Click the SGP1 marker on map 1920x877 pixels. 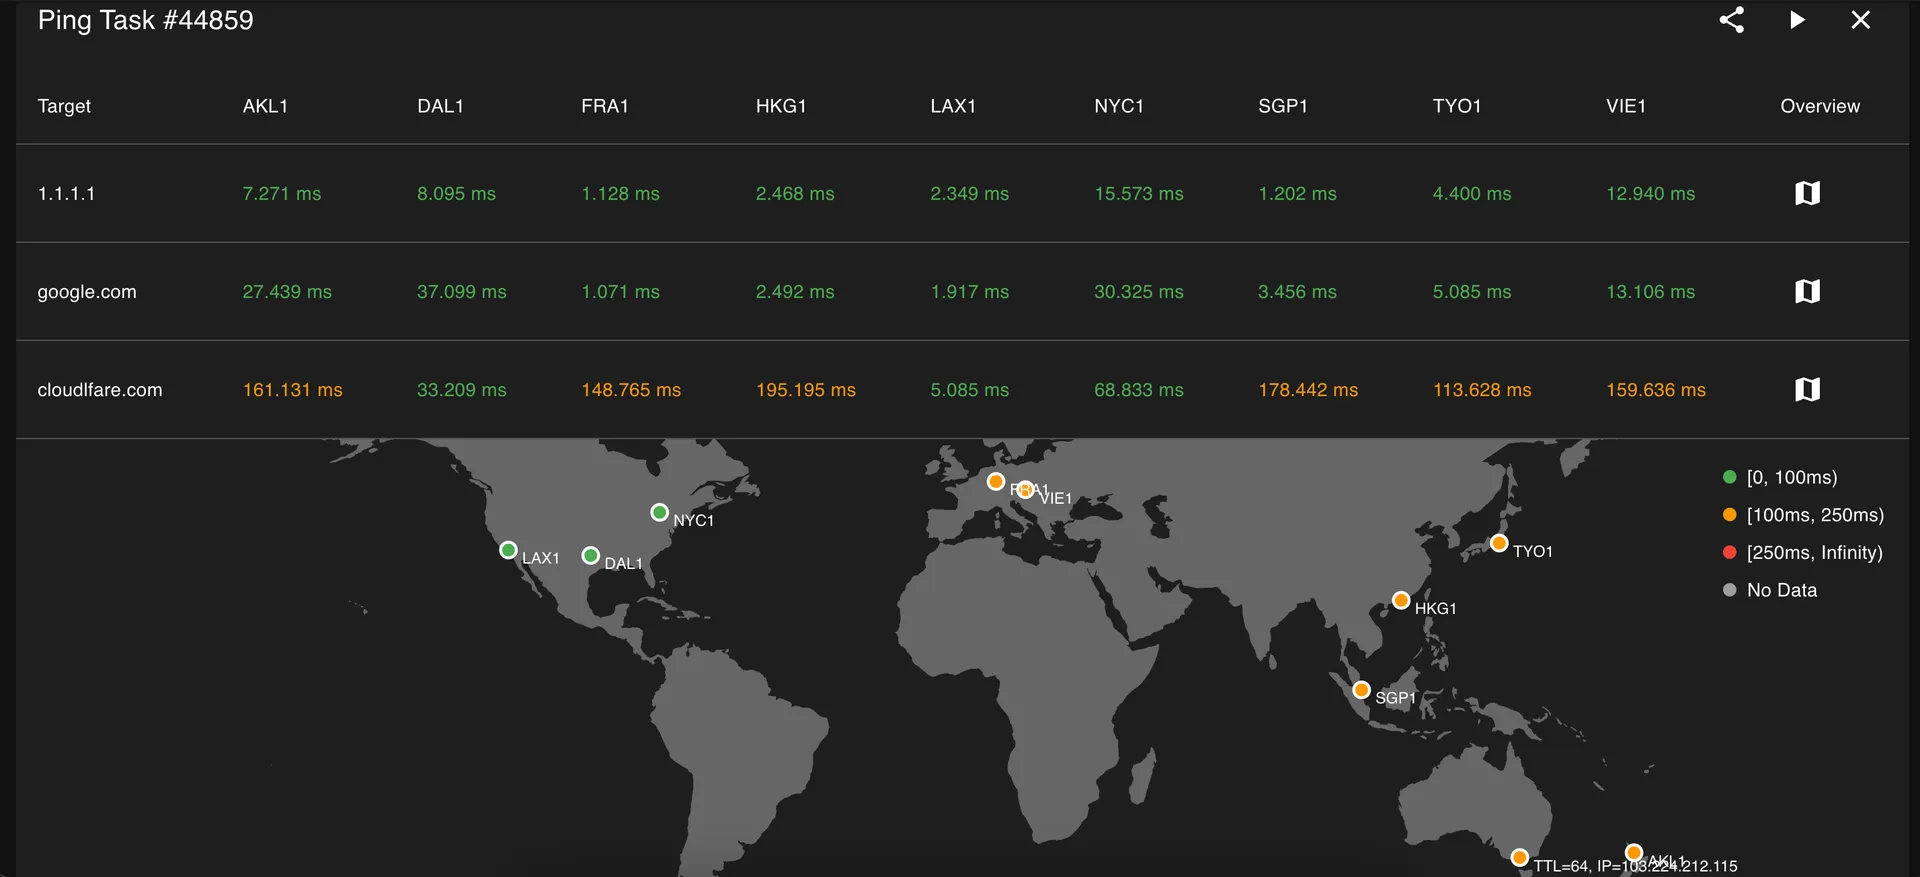[1361, 690]
